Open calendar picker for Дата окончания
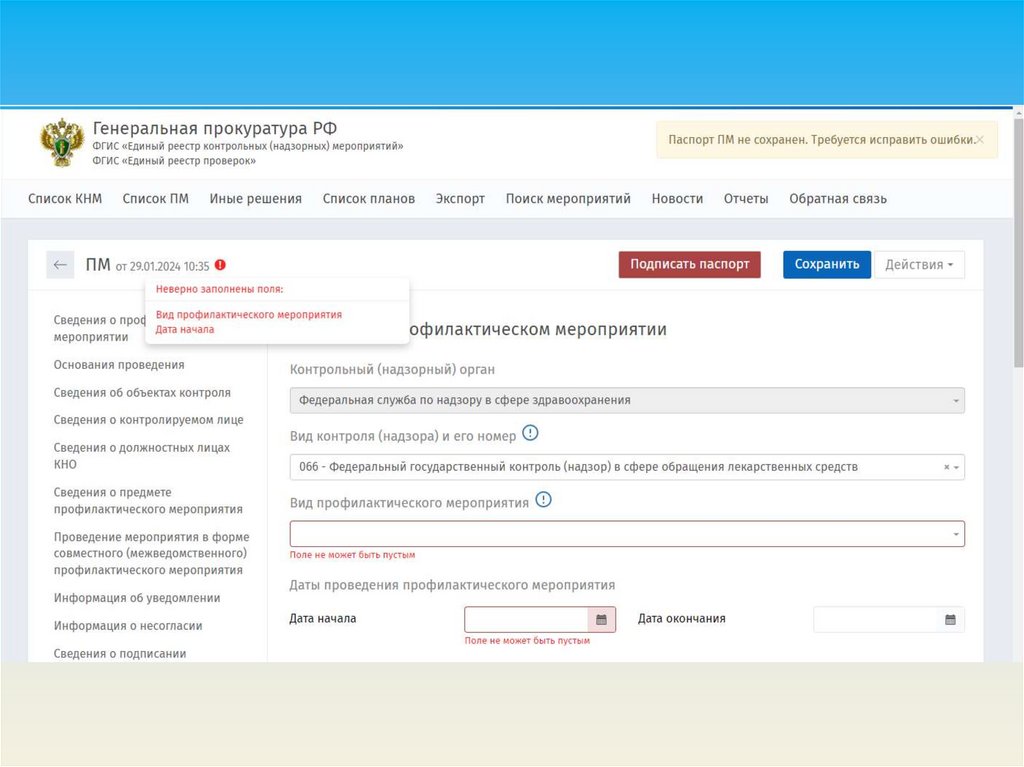The width and height of the screenshot is (1024, 767). pos(950,619)
